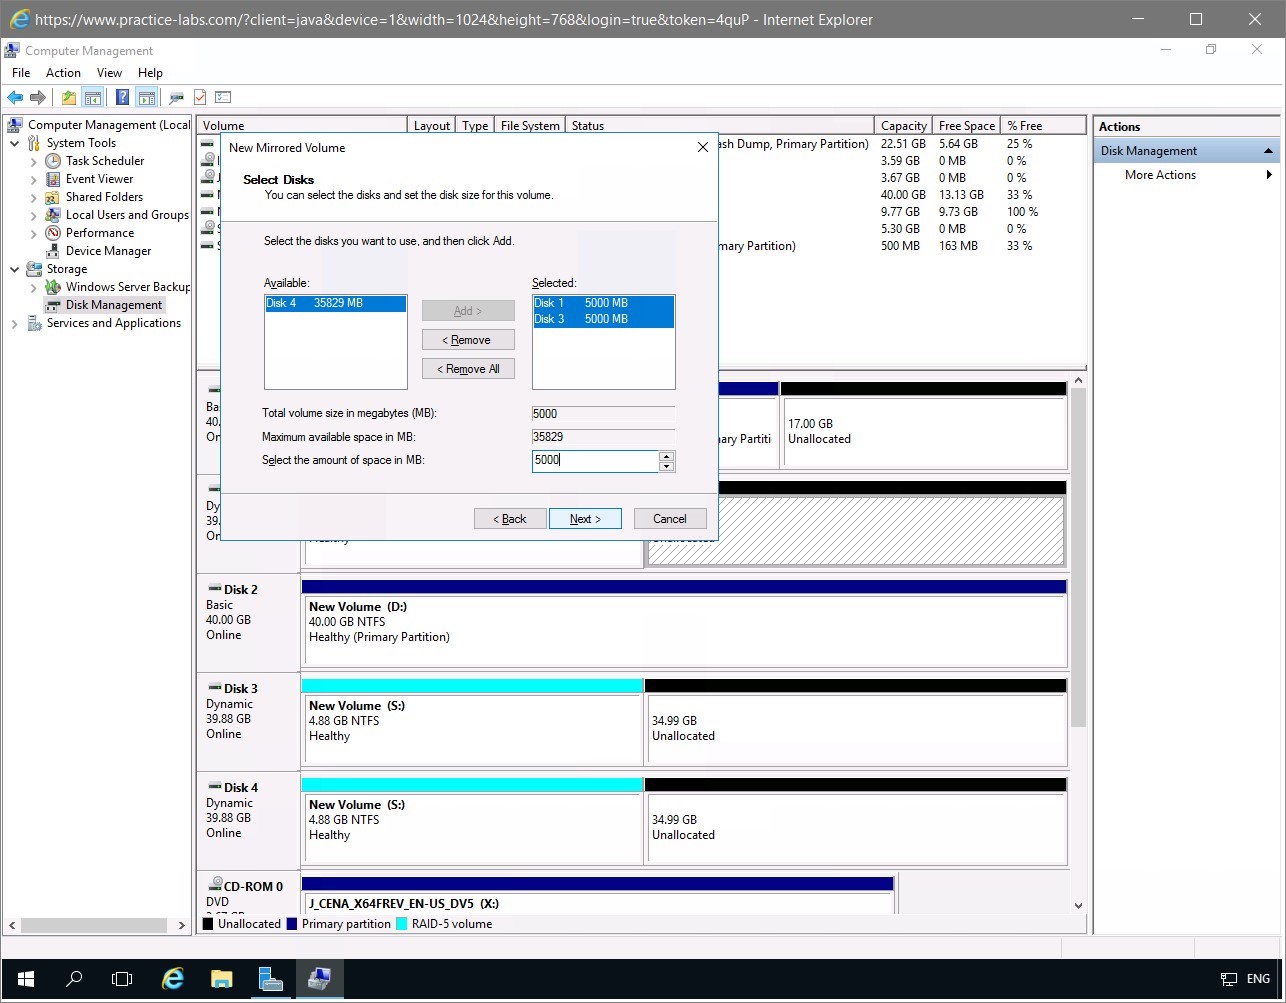
Task: Collapse the System Tools tree branch
Action: click(15, 143)
